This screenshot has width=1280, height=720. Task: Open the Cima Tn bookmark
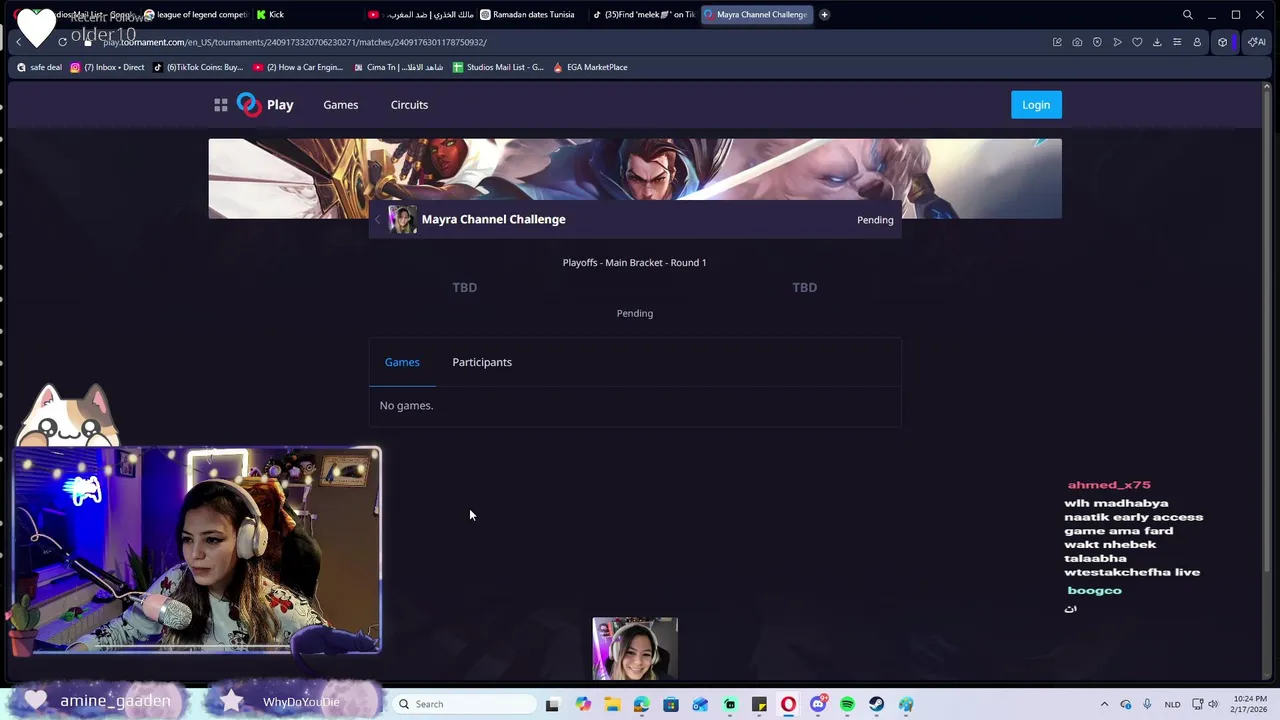tap(398, 67)
